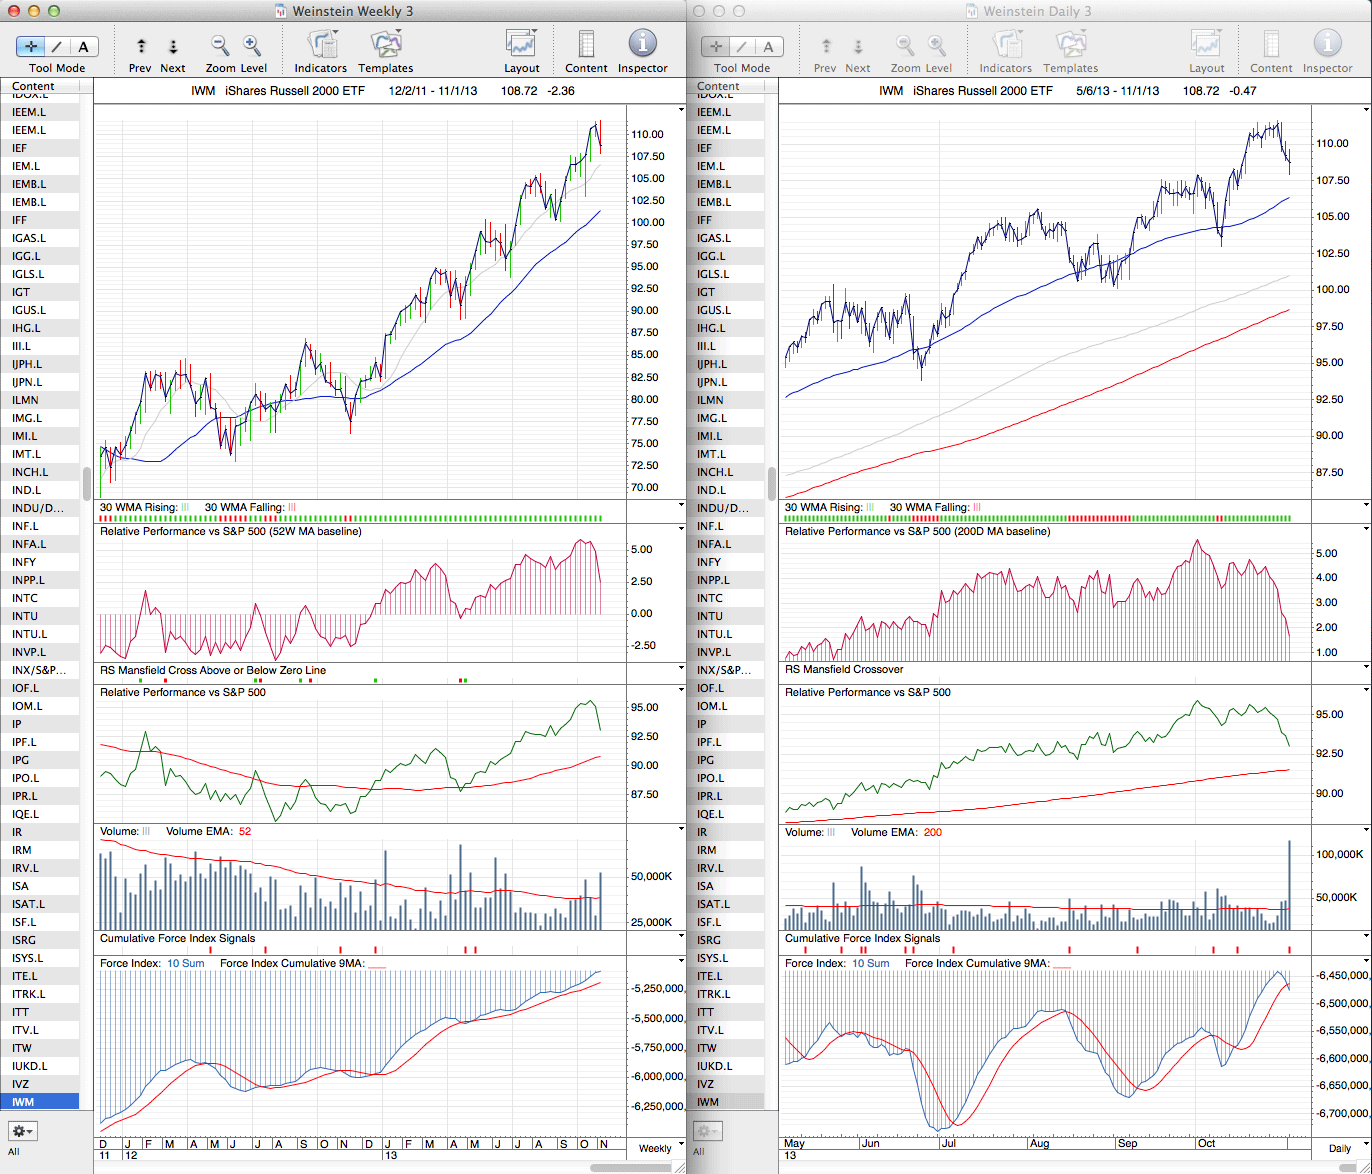Open Templates in the Weekly window toolbar
The height and width of the screenshot is (1174, 1372).
click(x=385, y=45)
